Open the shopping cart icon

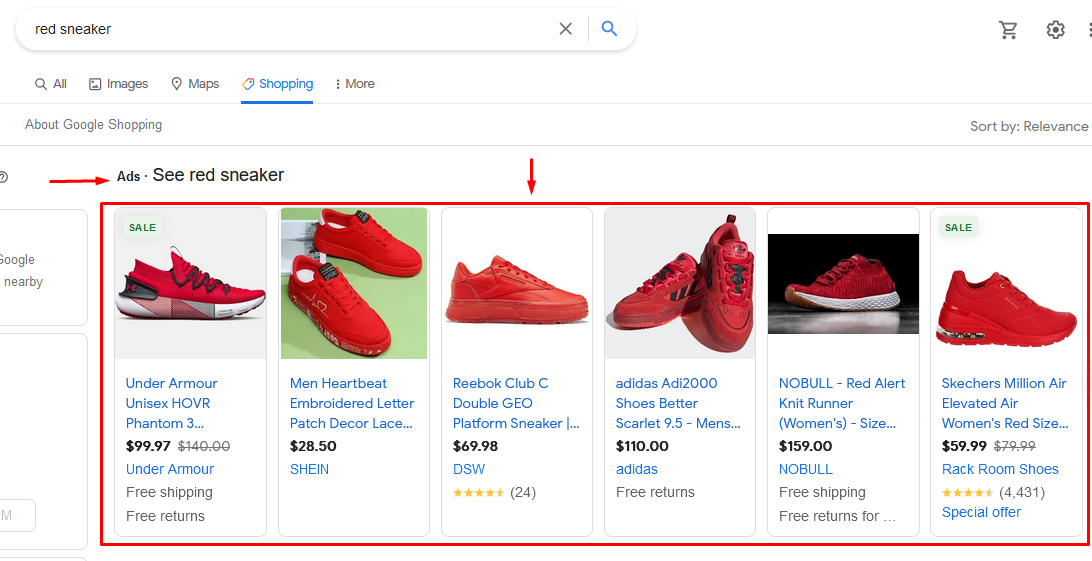[x=1008, y=30]
